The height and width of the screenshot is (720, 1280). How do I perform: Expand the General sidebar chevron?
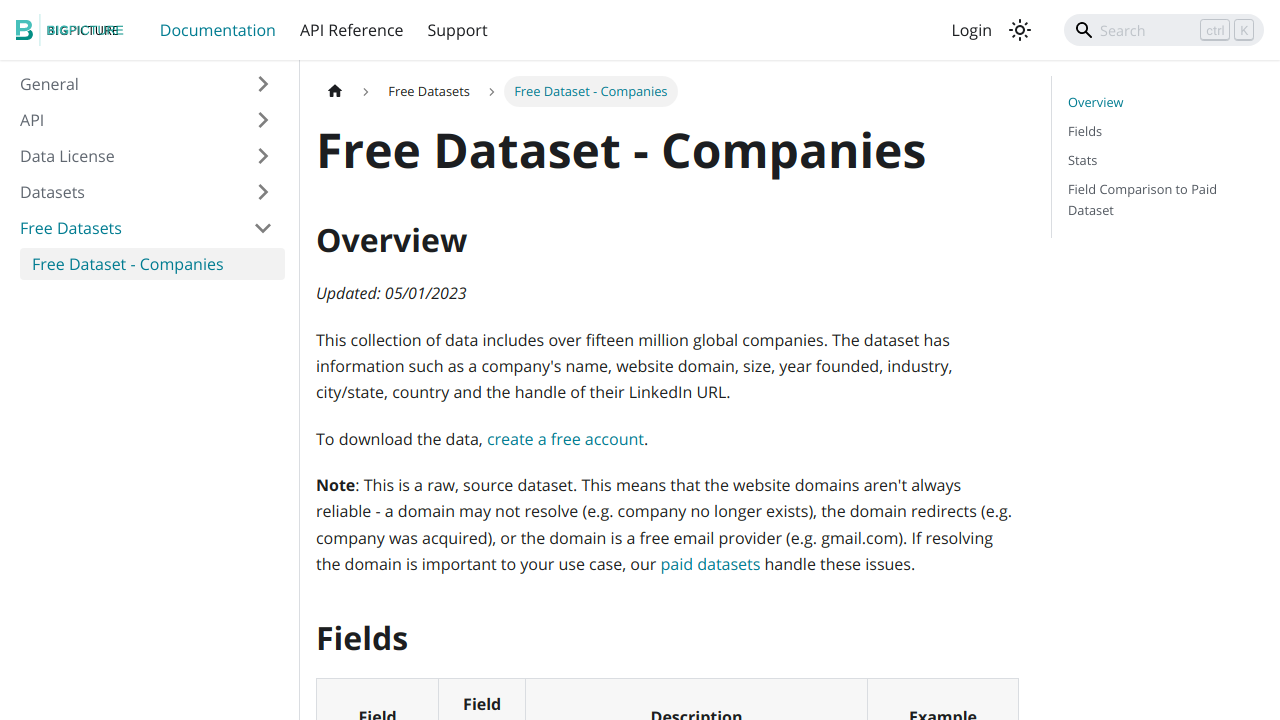click(263, 84)
